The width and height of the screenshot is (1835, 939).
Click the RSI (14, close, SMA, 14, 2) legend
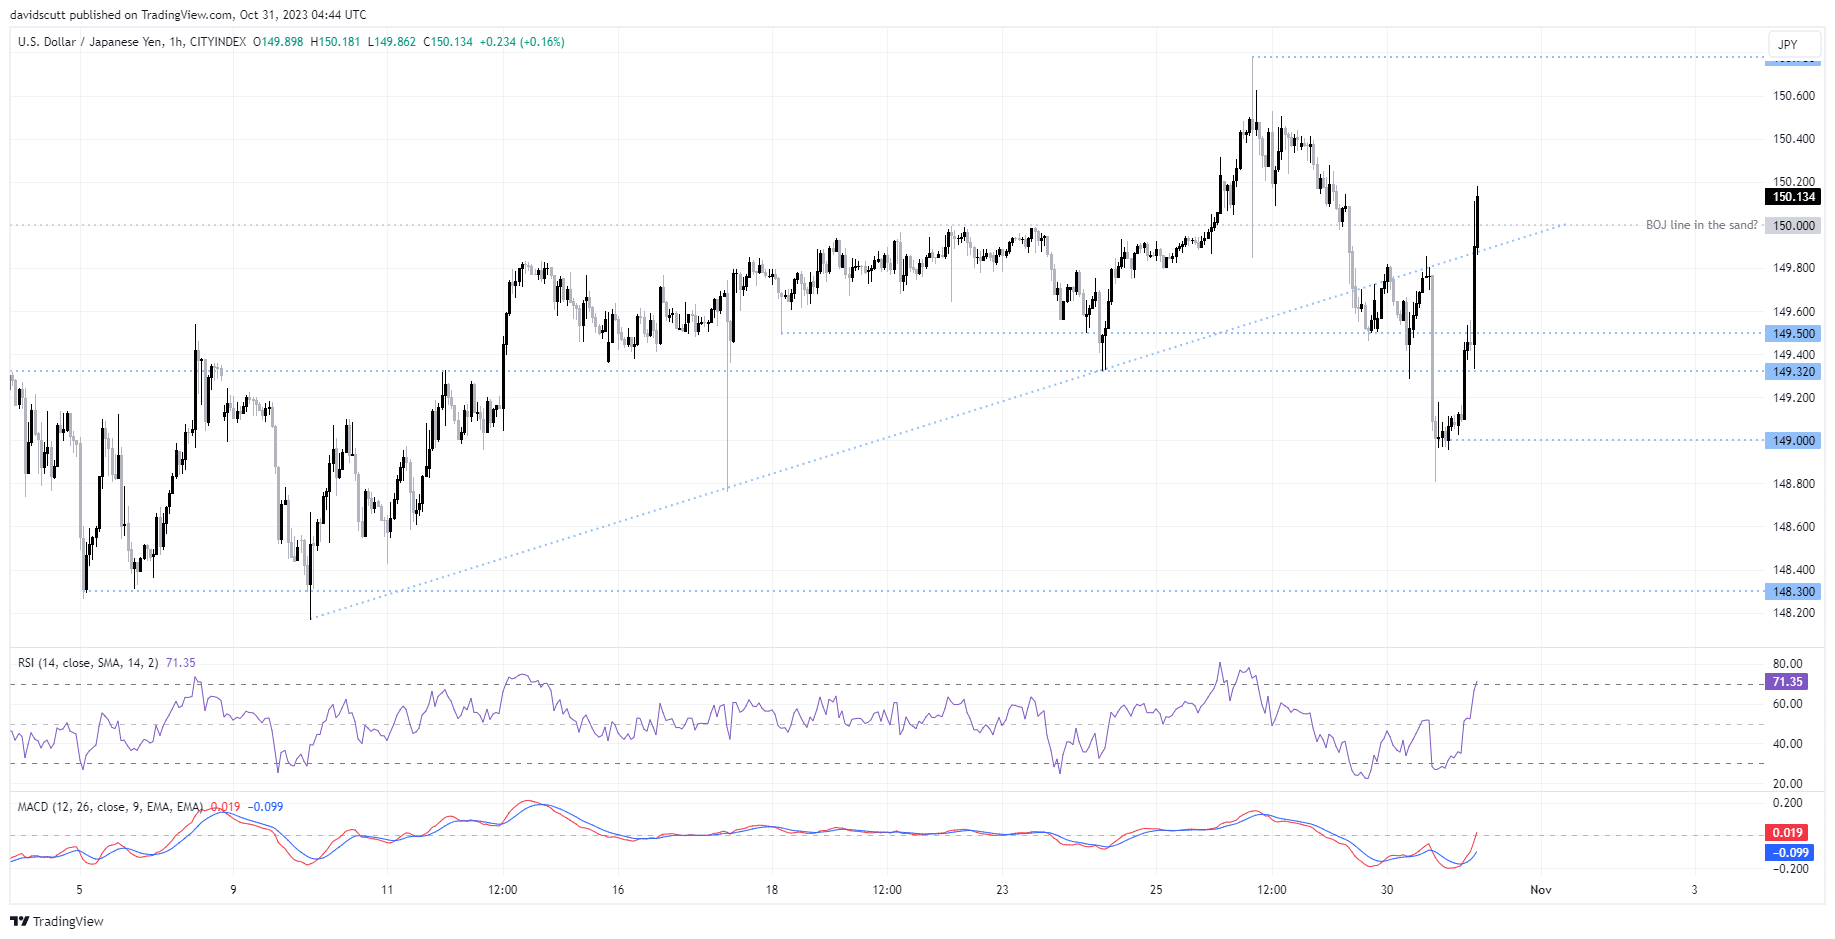tap(88, 663)
